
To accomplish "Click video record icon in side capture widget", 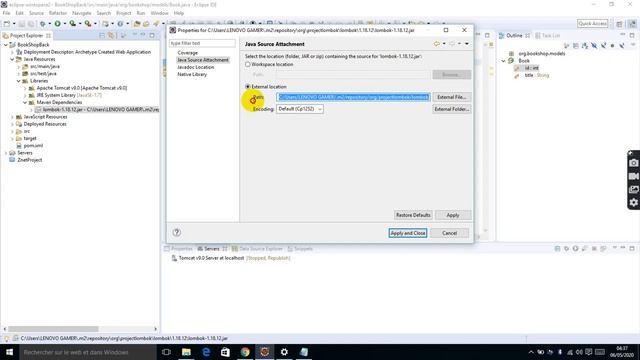I will coord(633,176).
